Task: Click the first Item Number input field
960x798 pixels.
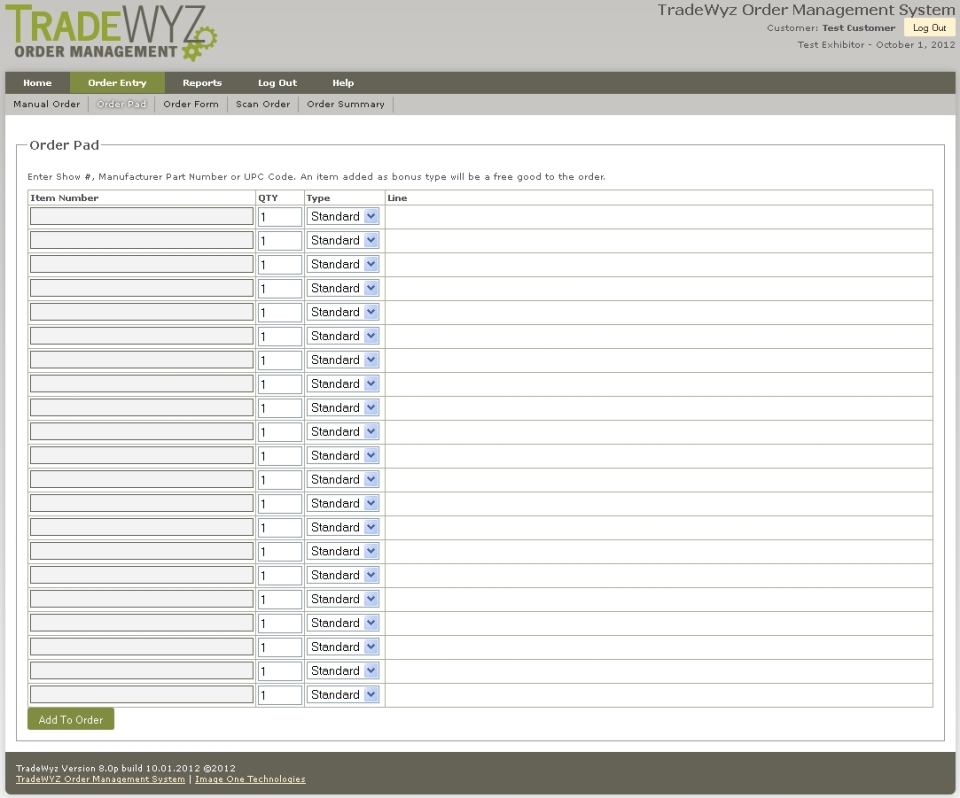Action: pos(141,216)
